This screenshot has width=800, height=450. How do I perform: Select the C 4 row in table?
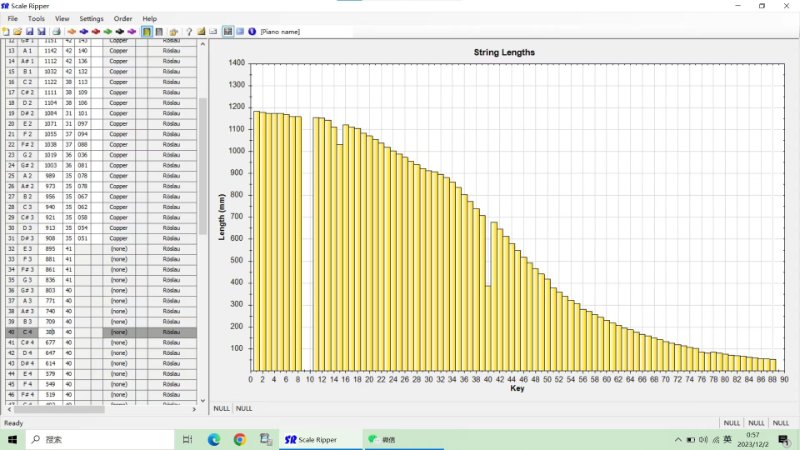point(27,332)
